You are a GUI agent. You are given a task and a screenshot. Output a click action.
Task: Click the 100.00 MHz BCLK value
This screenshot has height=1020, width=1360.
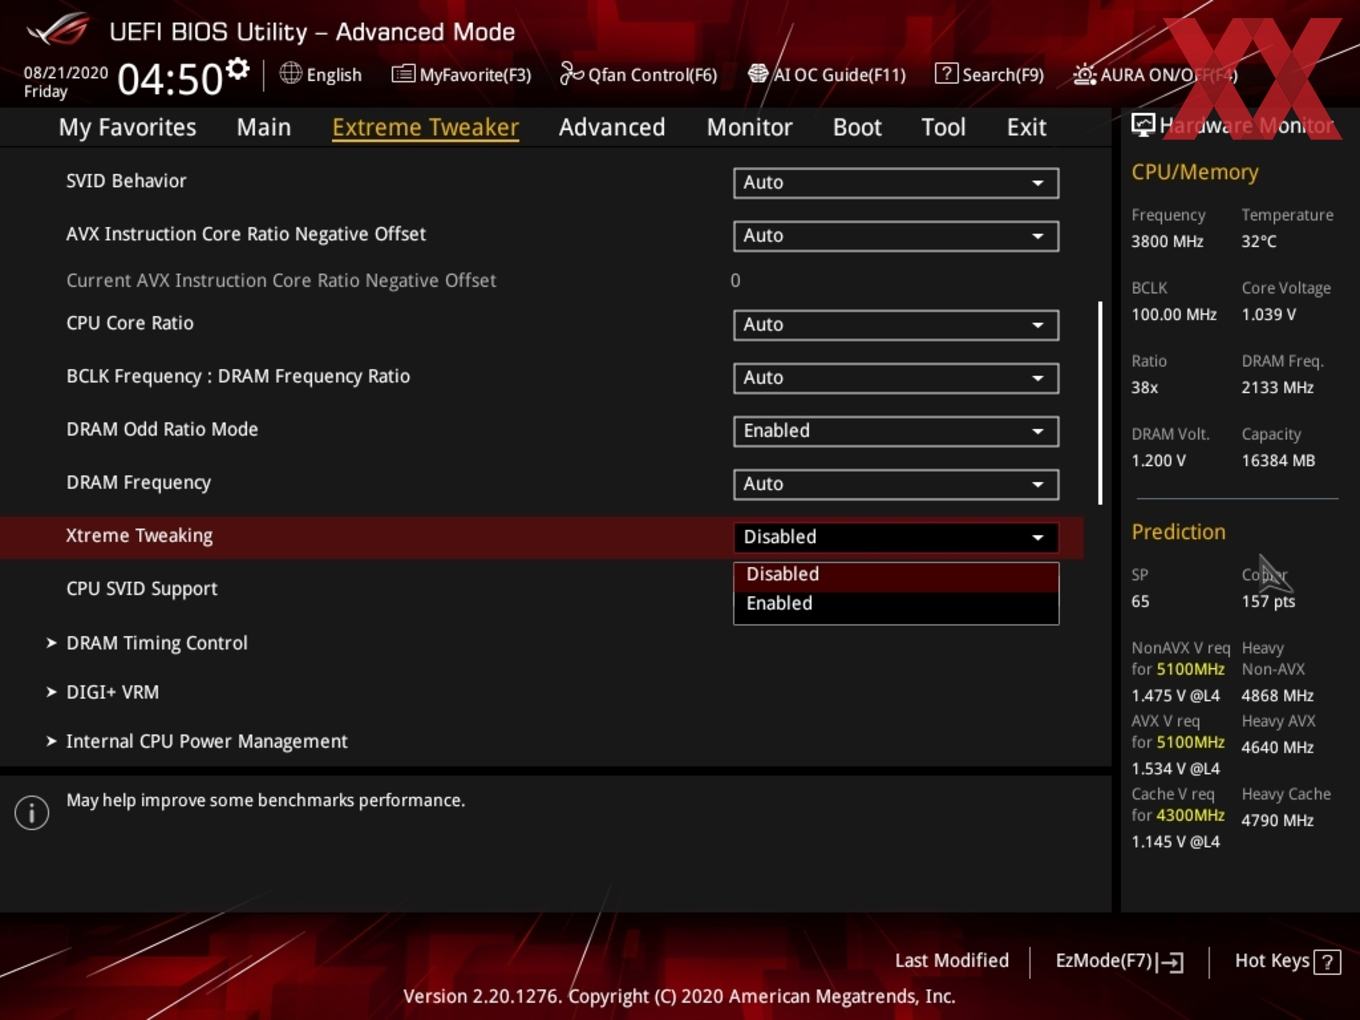point(1174,314)
